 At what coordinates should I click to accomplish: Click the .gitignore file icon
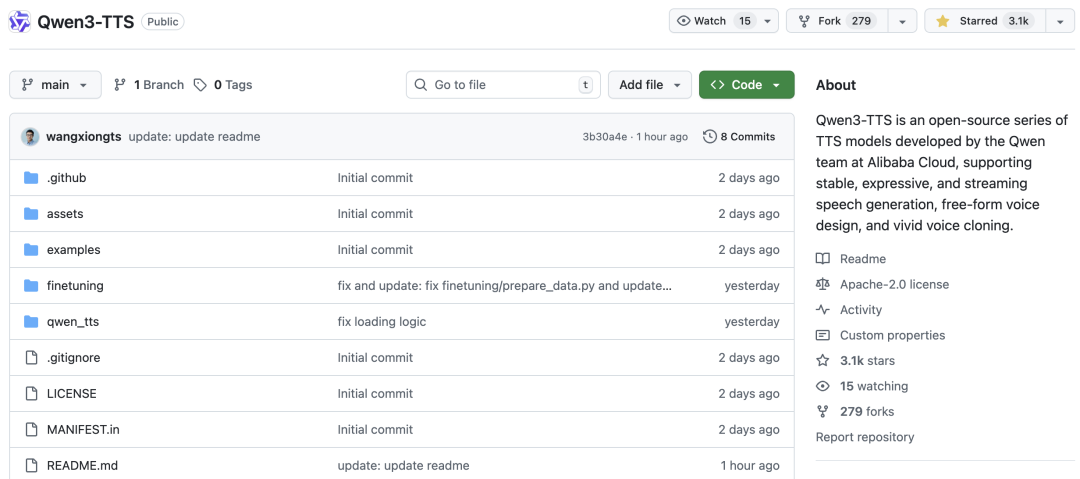tap(30, 358)
